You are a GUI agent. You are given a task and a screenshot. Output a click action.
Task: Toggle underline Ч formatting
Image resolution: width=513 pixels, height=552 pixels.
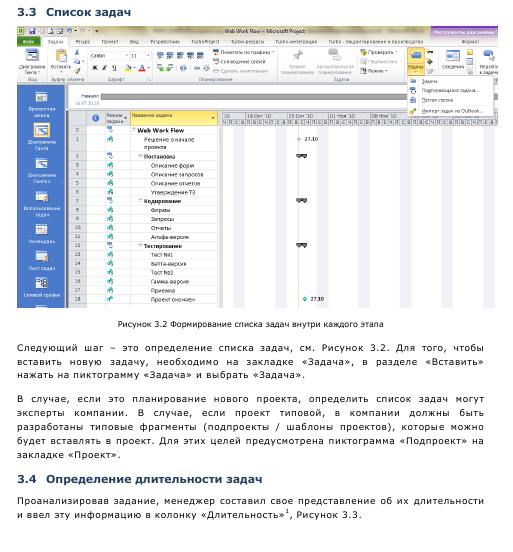pyautogui.click(x=114, y=68)
